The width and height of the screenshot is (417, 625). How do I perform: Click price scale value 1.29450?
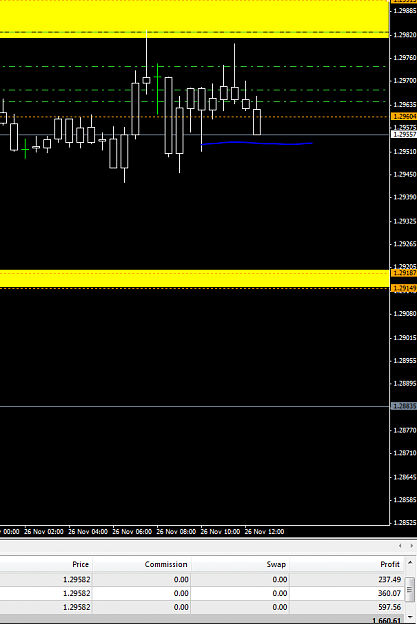(405, 174)
